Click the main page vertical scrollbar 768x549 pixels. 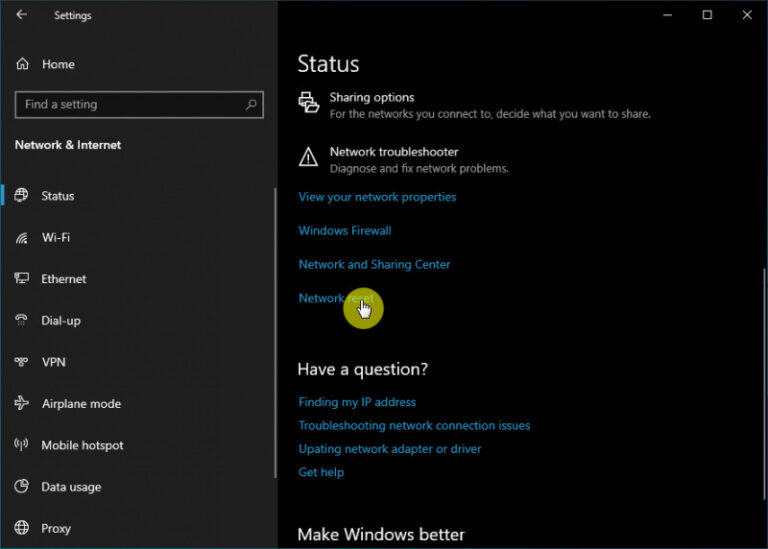pyautogui.click(x=764, y=384)
